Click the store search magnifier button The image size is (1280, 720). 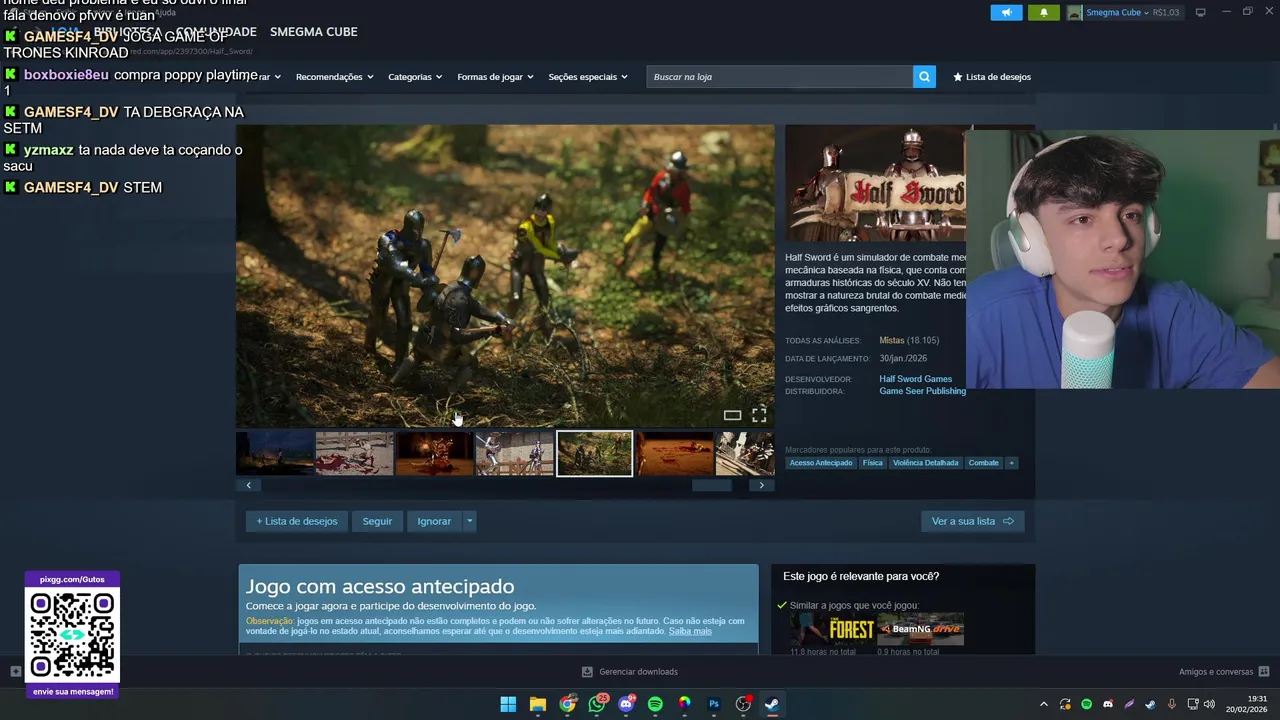click(924, 77)
